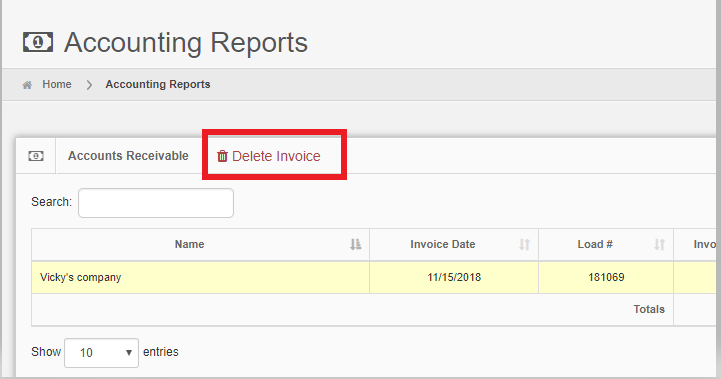721x379 pixels.
Task: Open the Home breadcrumb link
Action: 57,84
